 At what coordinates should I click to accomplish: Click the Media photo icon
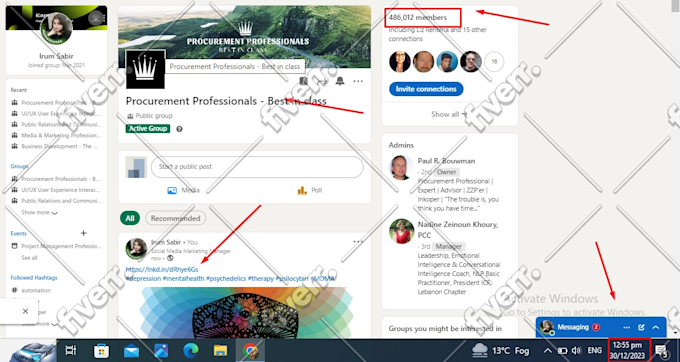[x=172, y=190]
